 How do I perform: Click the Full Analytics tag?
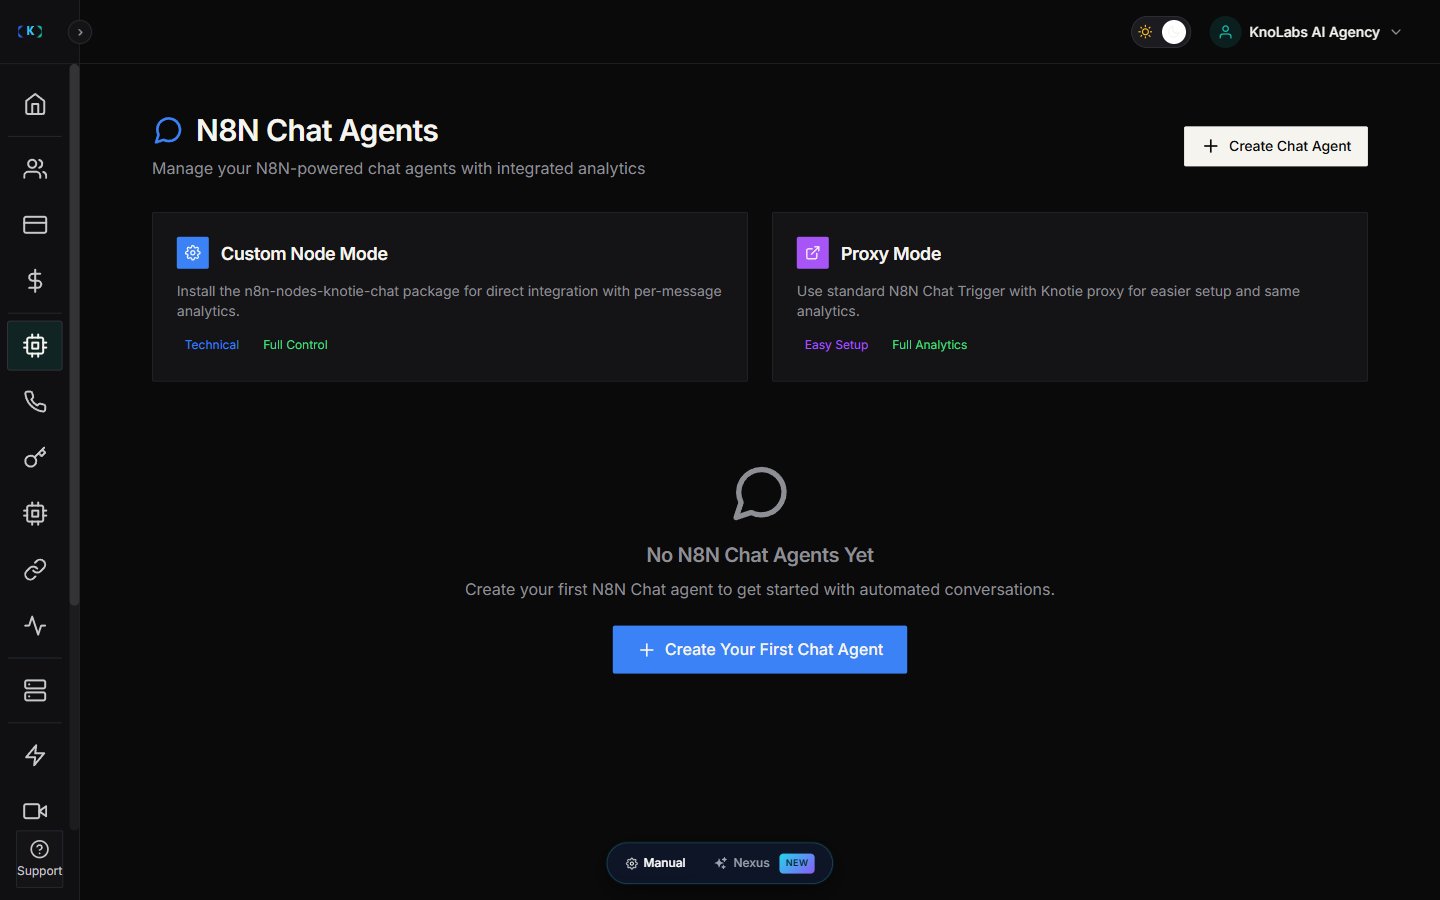point(929,345)
